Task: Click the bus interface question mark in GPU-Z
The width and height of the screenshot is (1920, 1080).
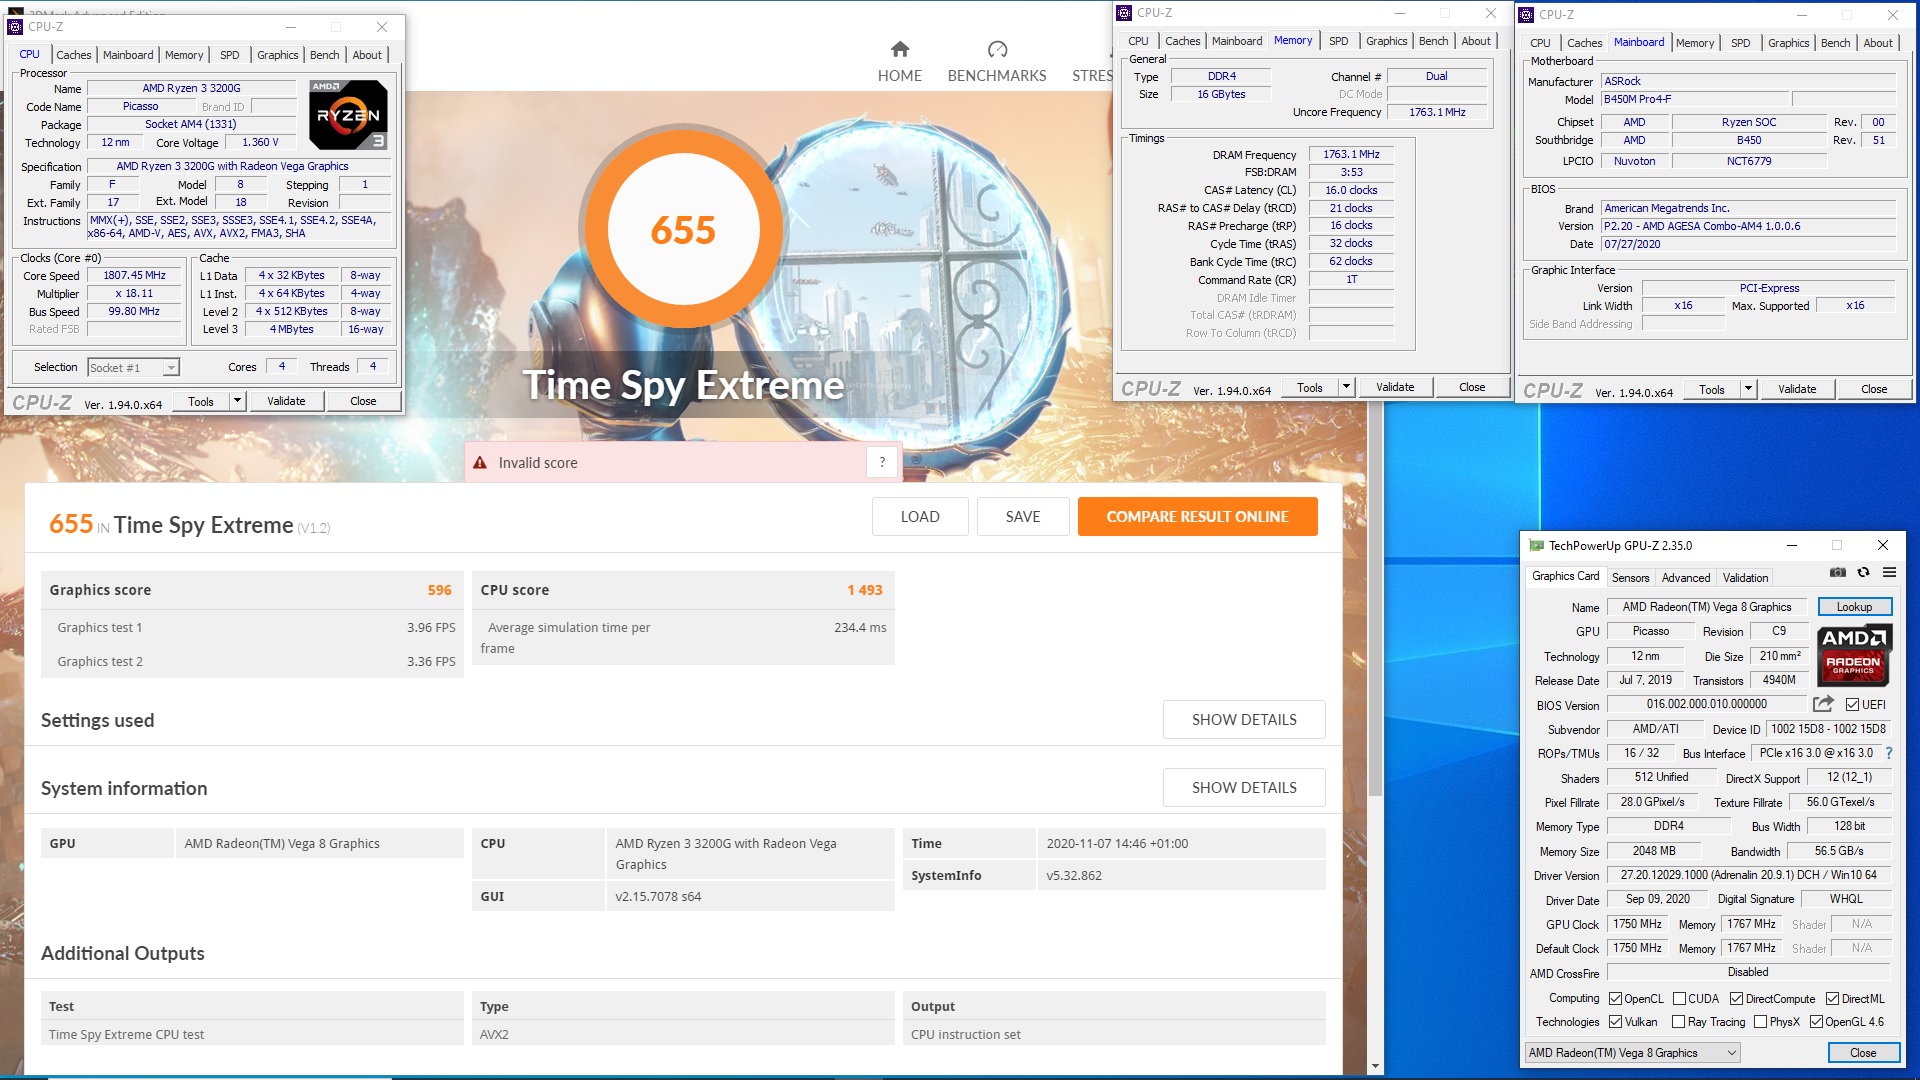Action: [x=1889, y=753]
